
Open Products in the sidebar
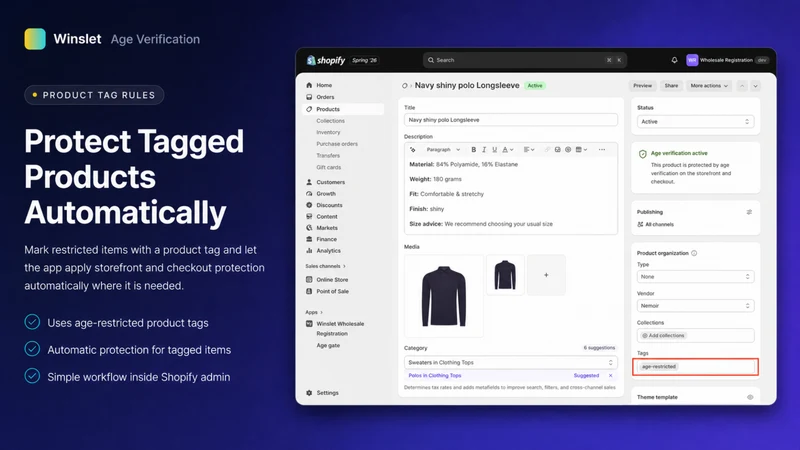point(343,109)
